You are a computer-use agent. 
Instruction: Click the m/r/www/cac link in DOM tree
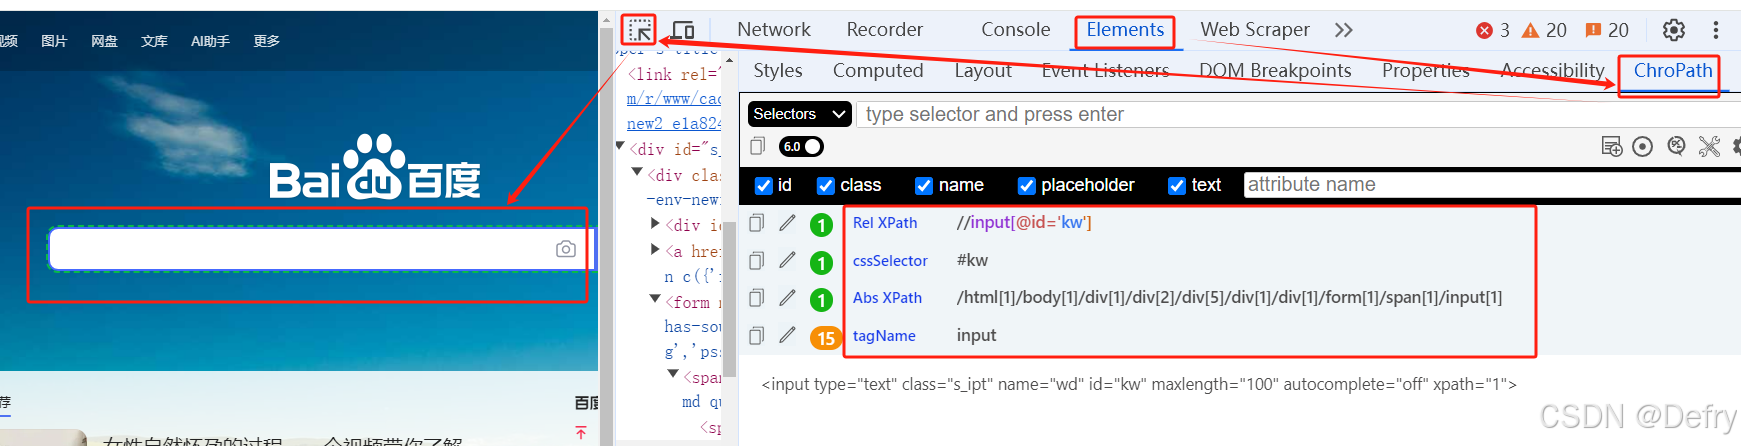coord(674,99)
